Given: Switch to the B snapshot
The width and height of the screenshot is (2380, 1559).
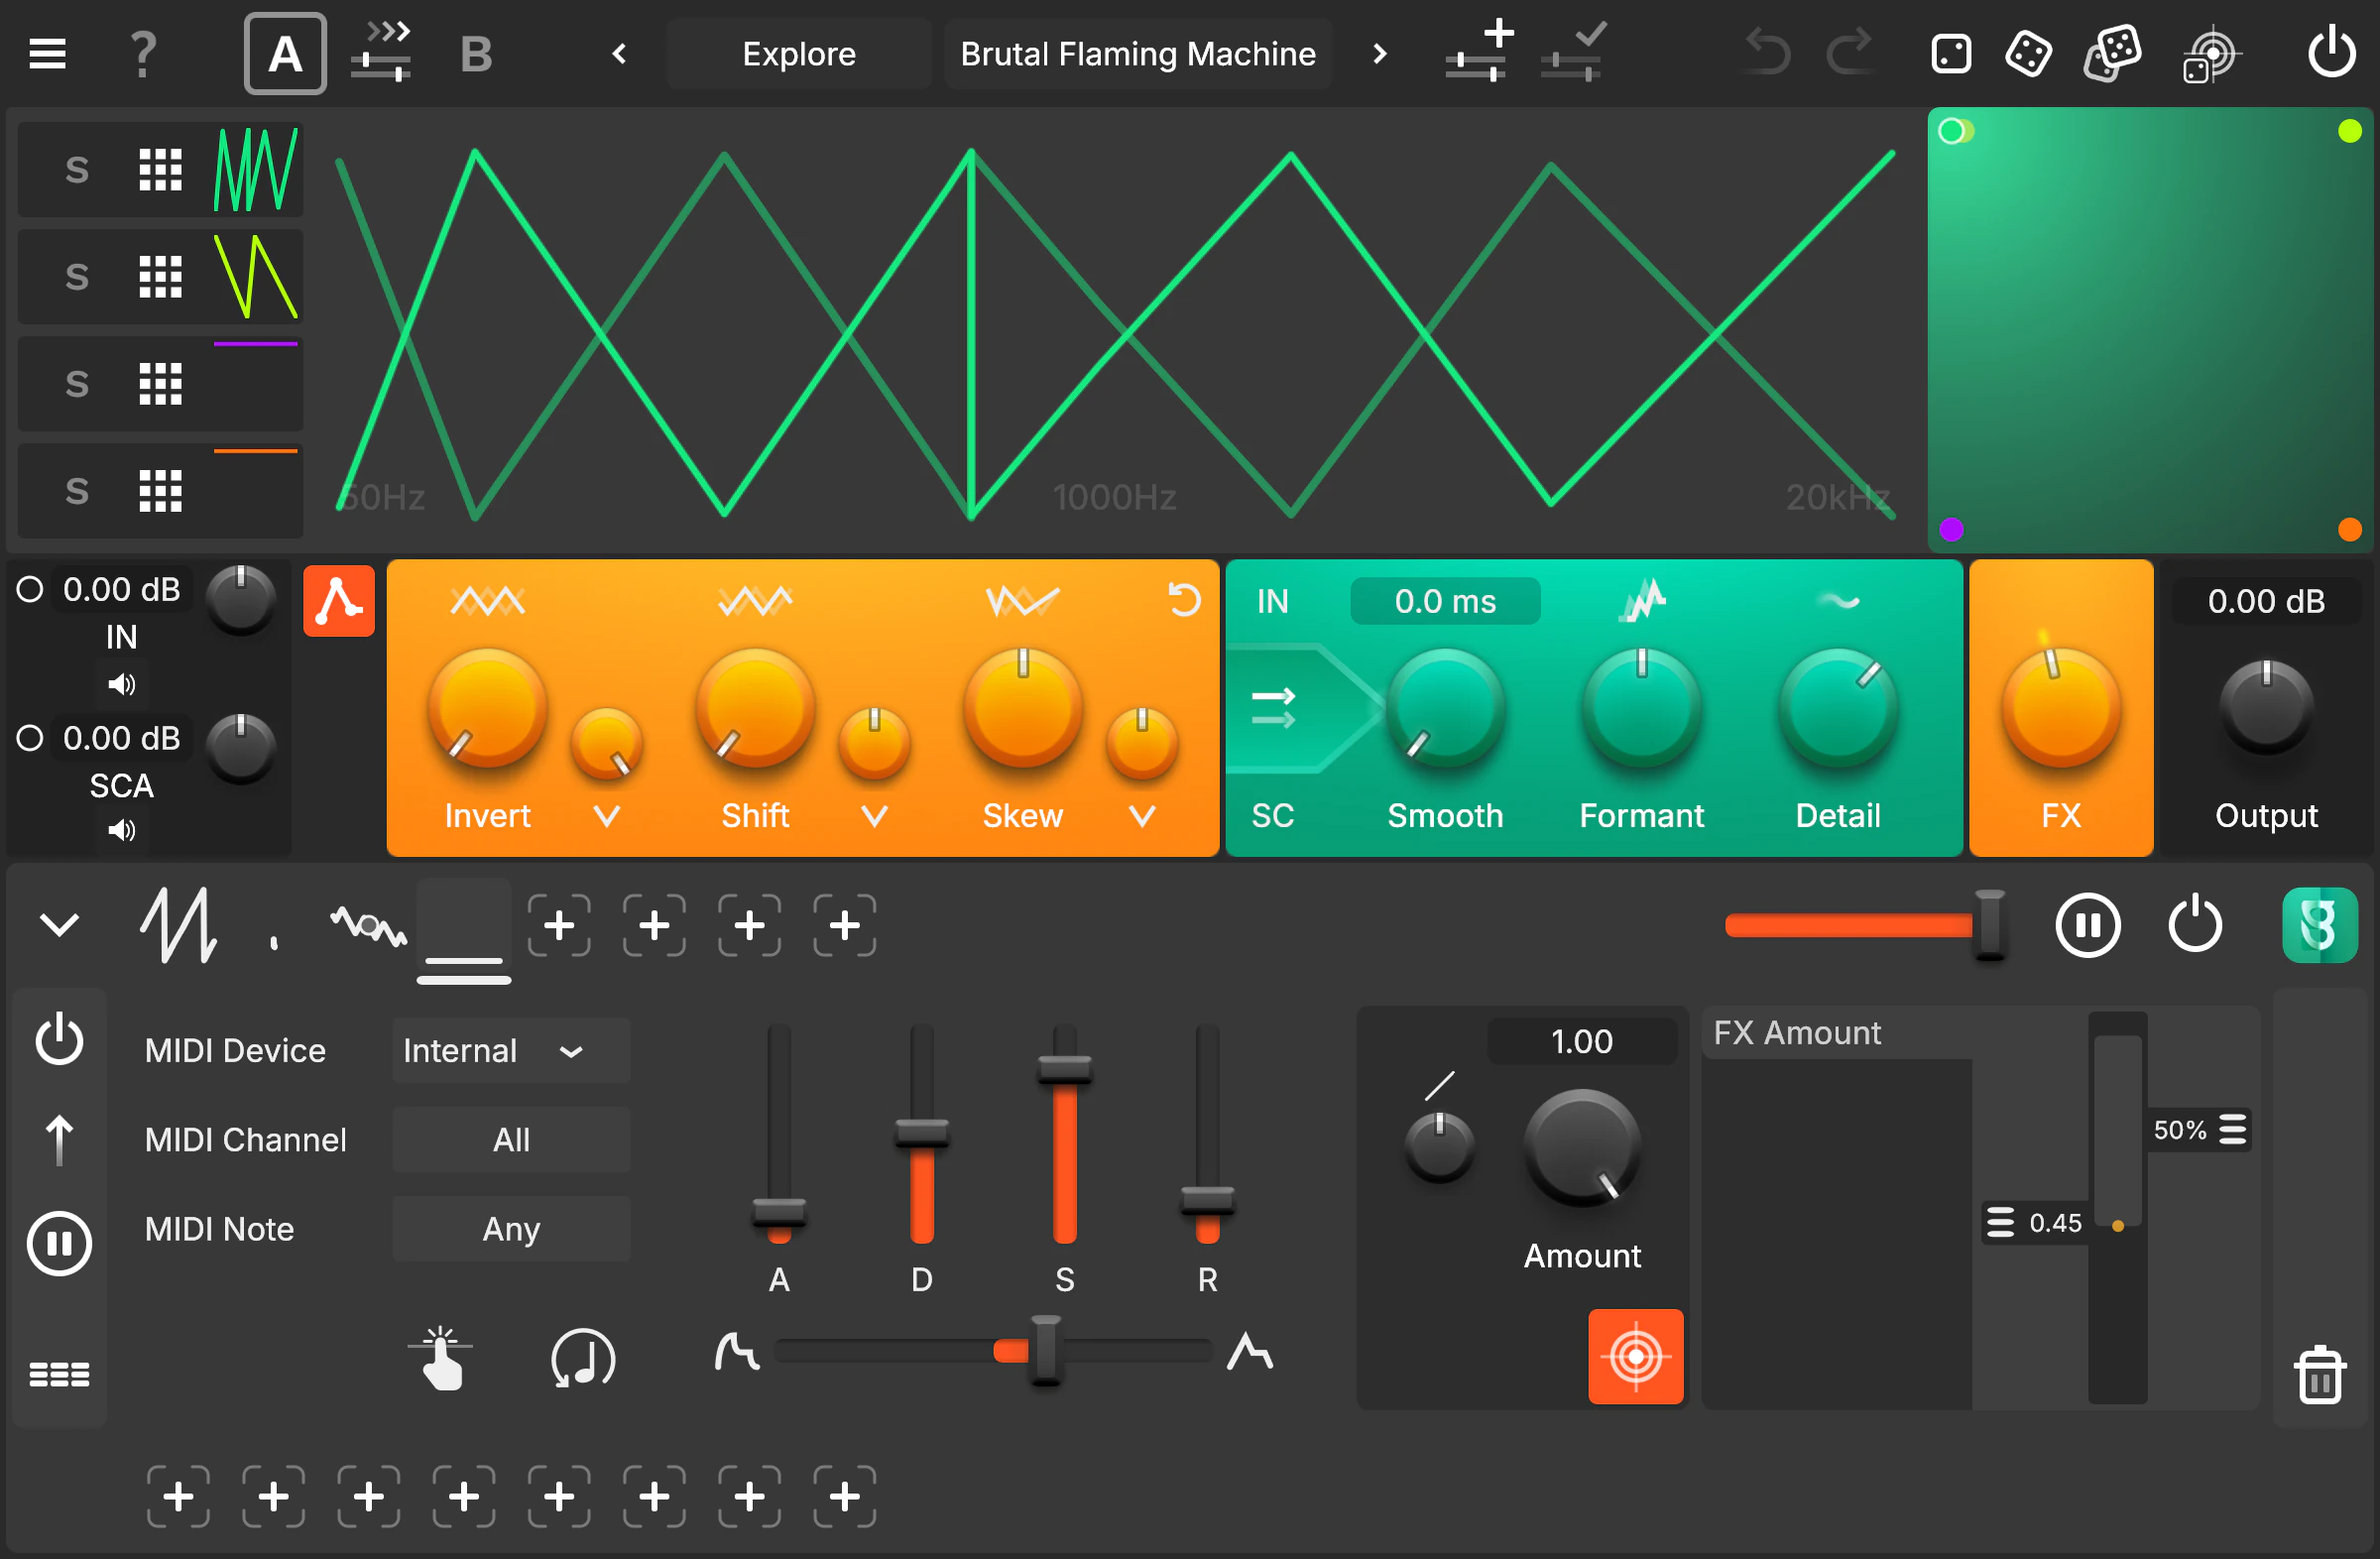Looking at the screenshot, I should pyautogui.click(x=476, y=52).
